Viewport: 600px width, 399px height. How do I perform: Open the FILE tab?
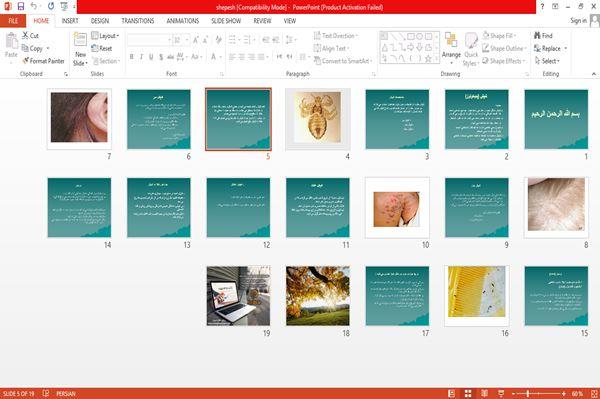(13, 21)
